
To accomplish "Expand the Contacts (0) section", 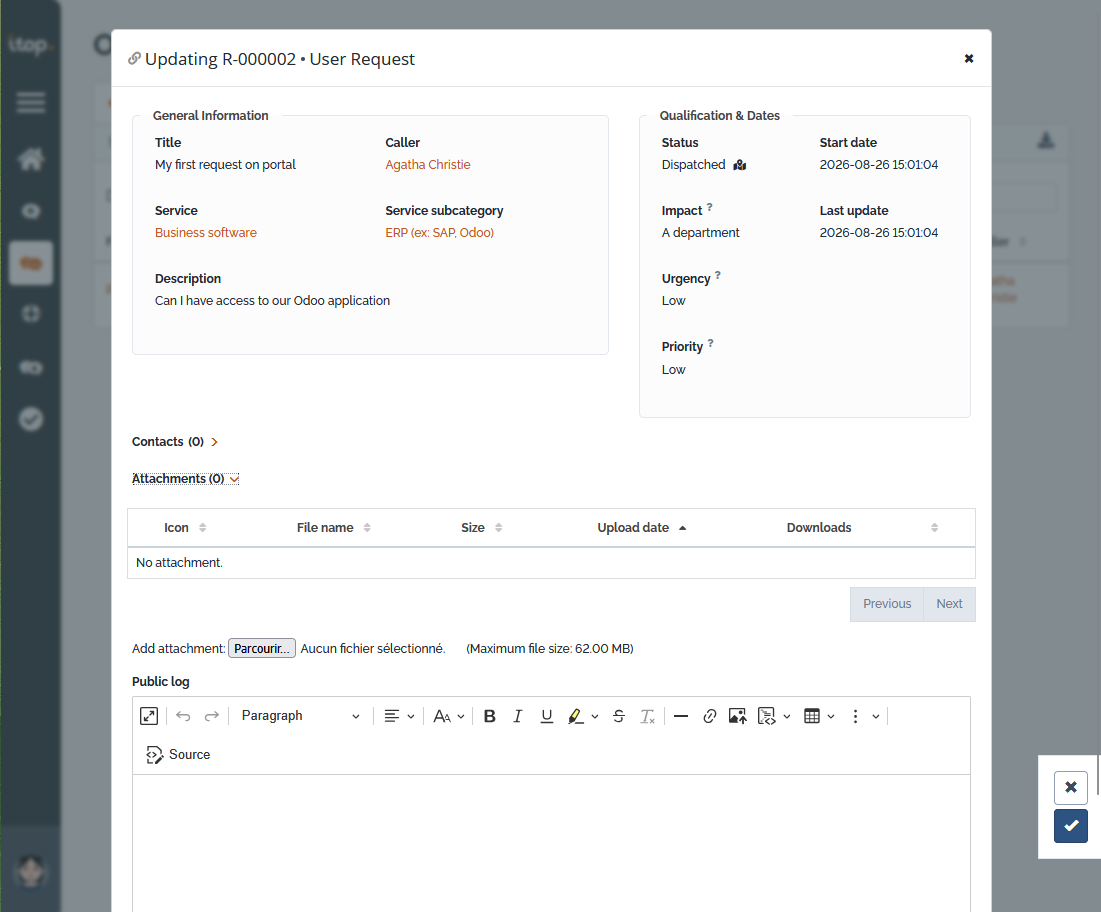I will pos(175,442).
